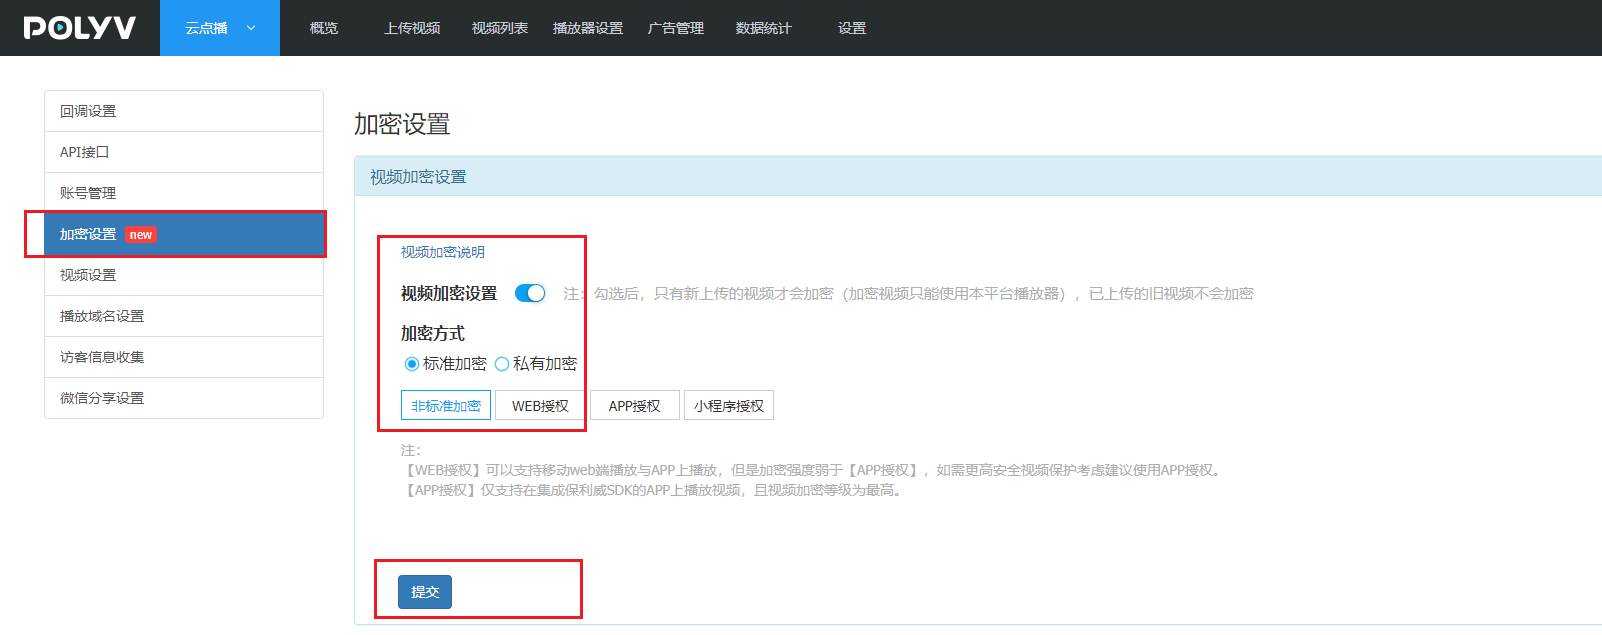The image size is (1602, 635).
Task: Click the 视频加密设置 panel header
Action: click(x=978, y=176)
